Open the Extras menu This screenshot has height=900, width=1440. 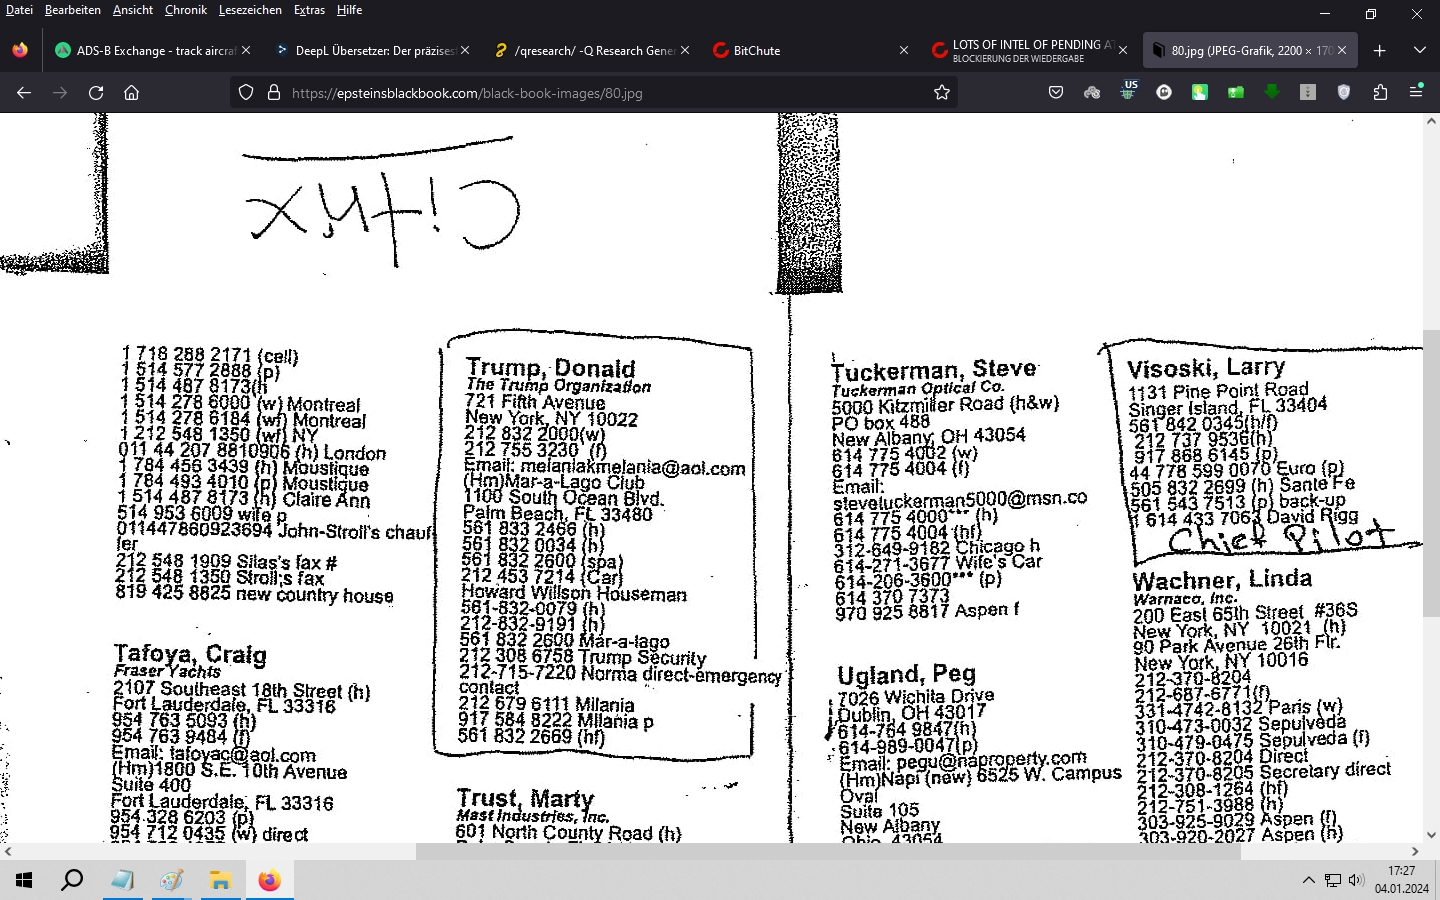tap(309, 10)
